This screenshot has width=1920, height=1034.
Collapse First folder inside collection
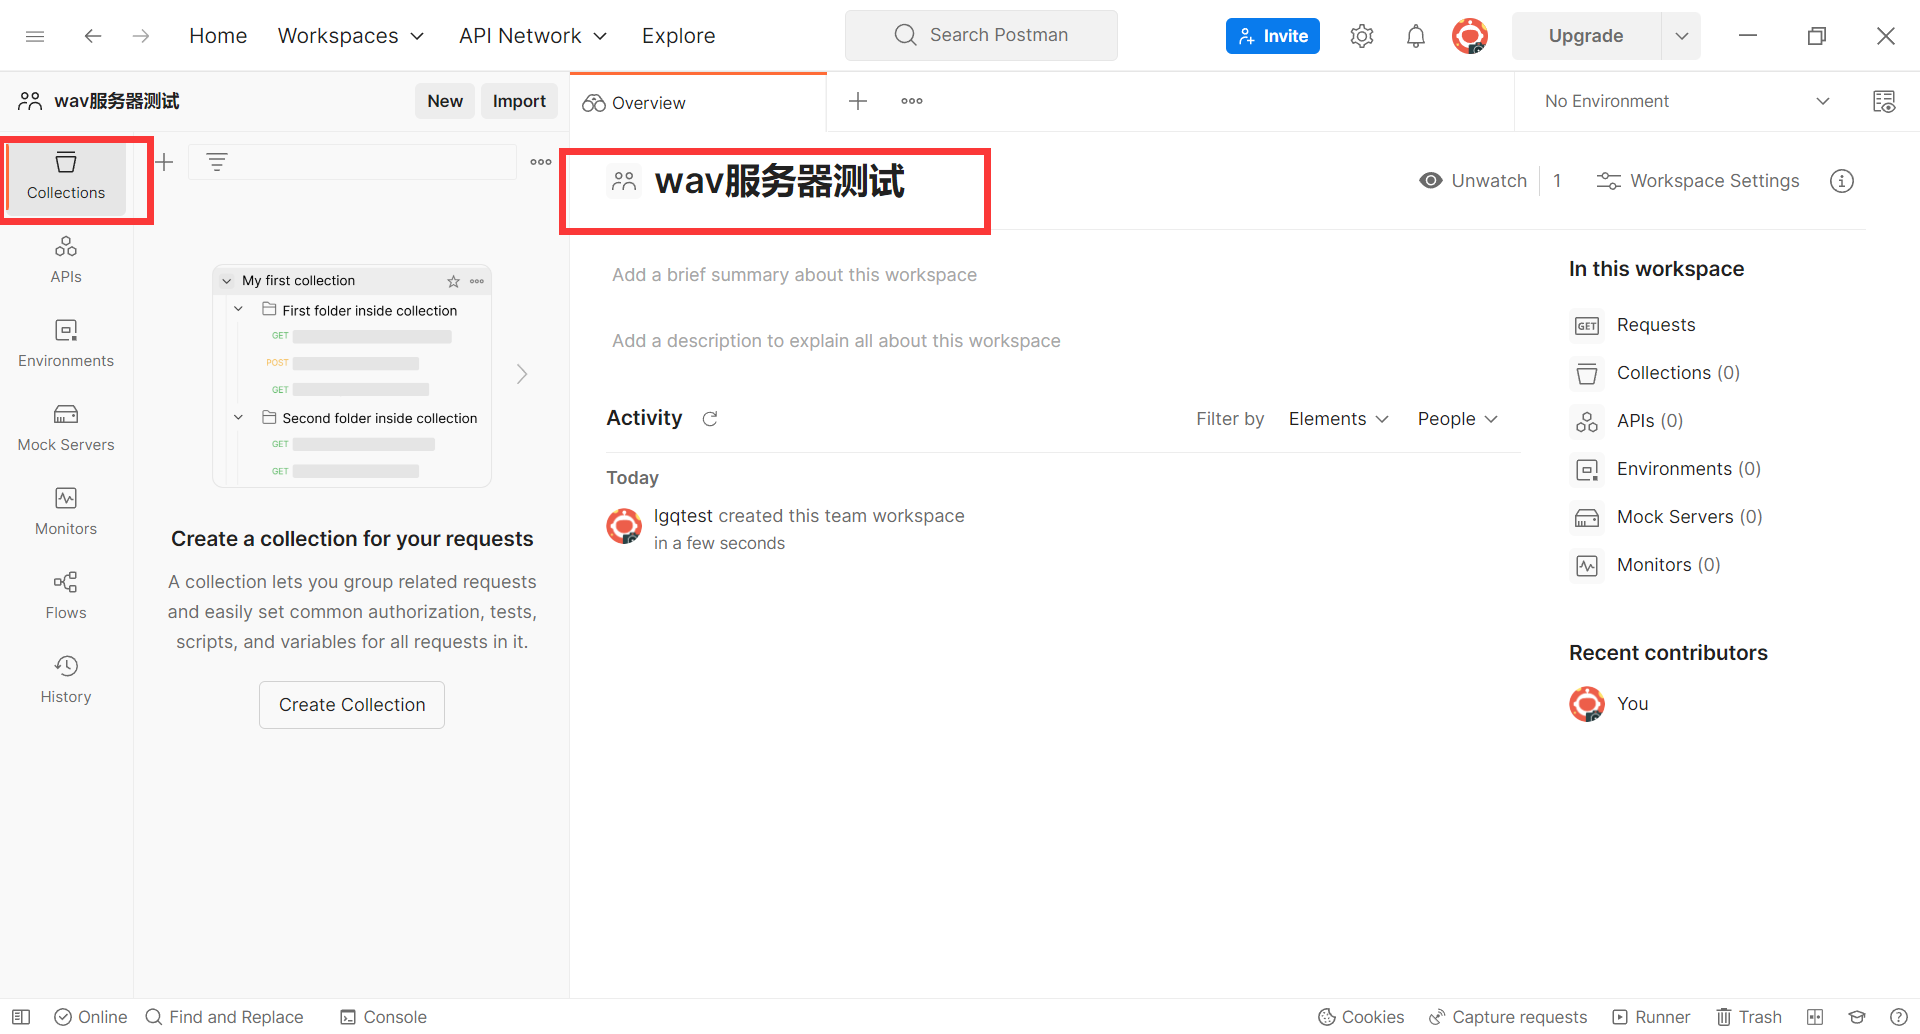239,310
